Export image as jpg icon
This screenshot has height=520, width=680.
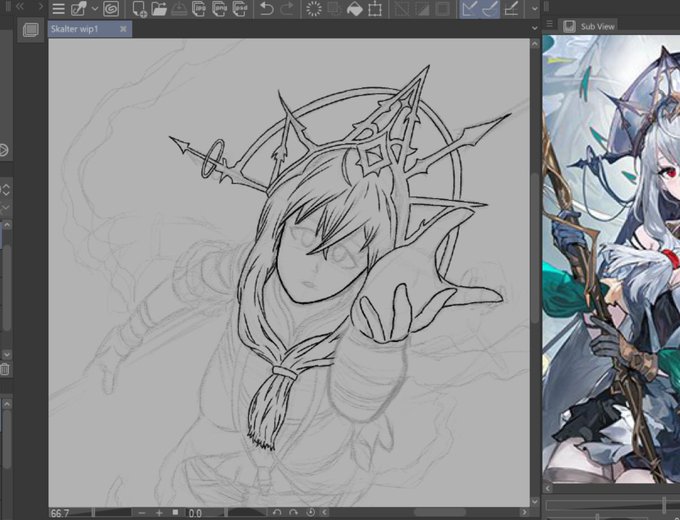point(199,9)
